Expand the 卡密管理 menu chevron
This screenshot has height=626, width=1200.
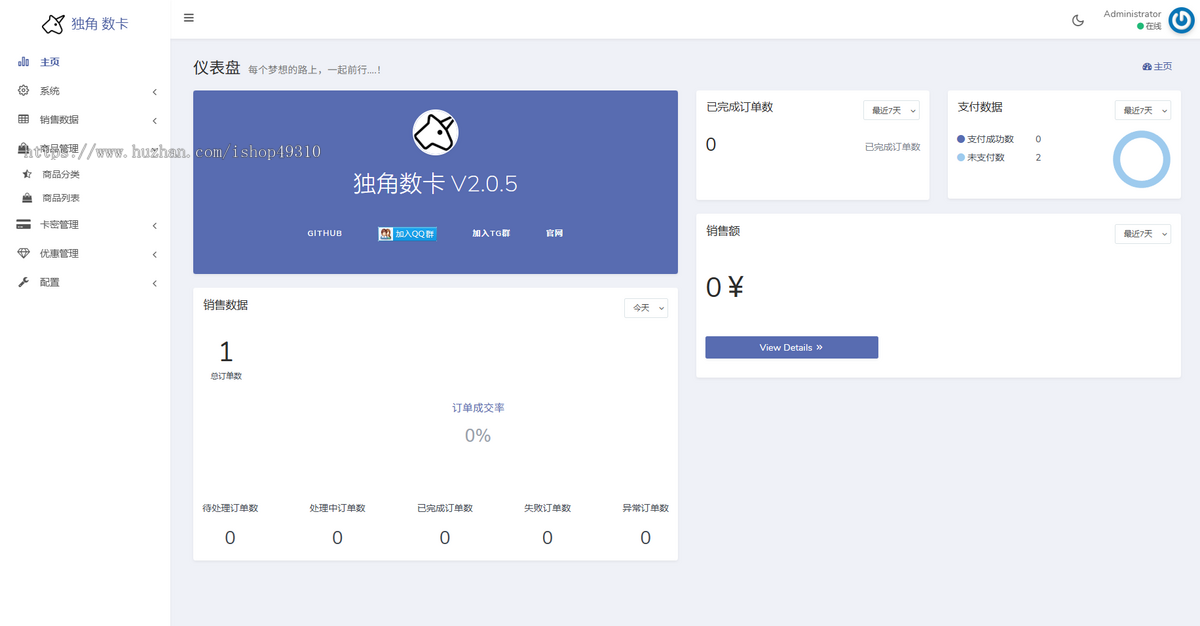point(155,226)
